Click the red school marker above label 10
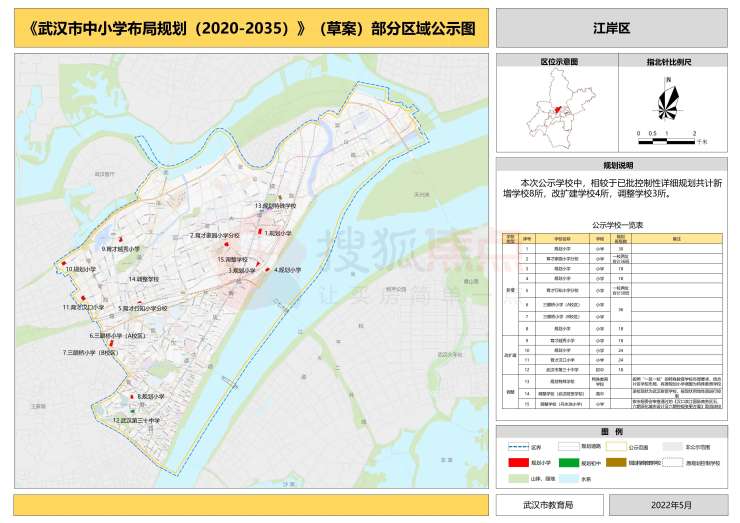This screenshot has width=740, height=523. [64, 263]
